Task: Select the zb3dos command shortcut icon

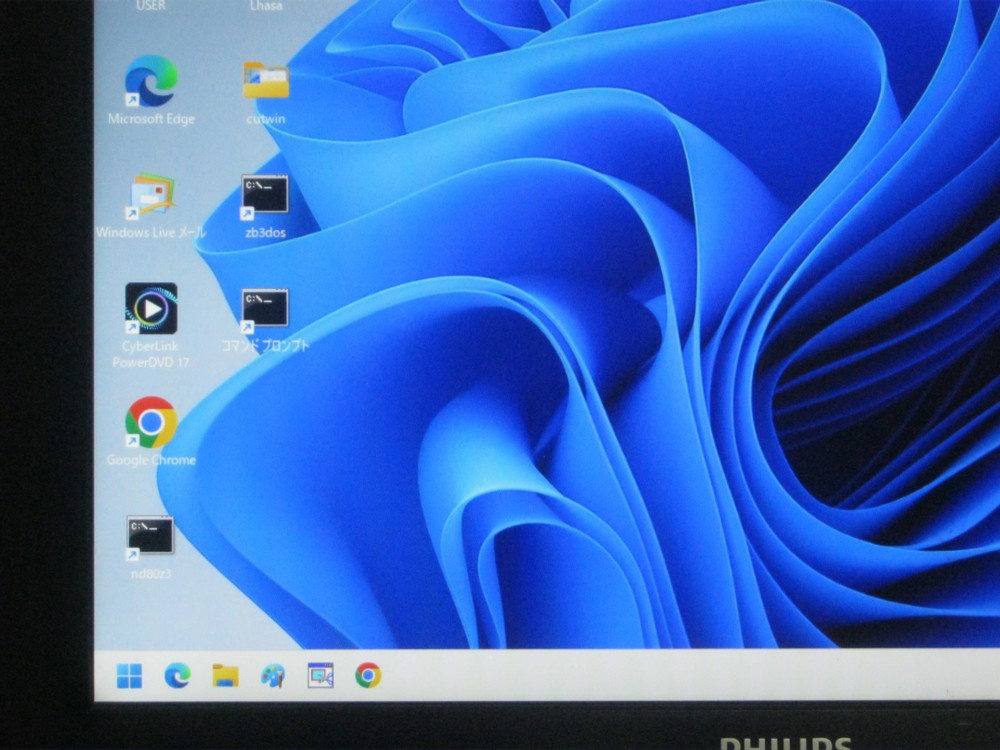Action: (265, 196)
